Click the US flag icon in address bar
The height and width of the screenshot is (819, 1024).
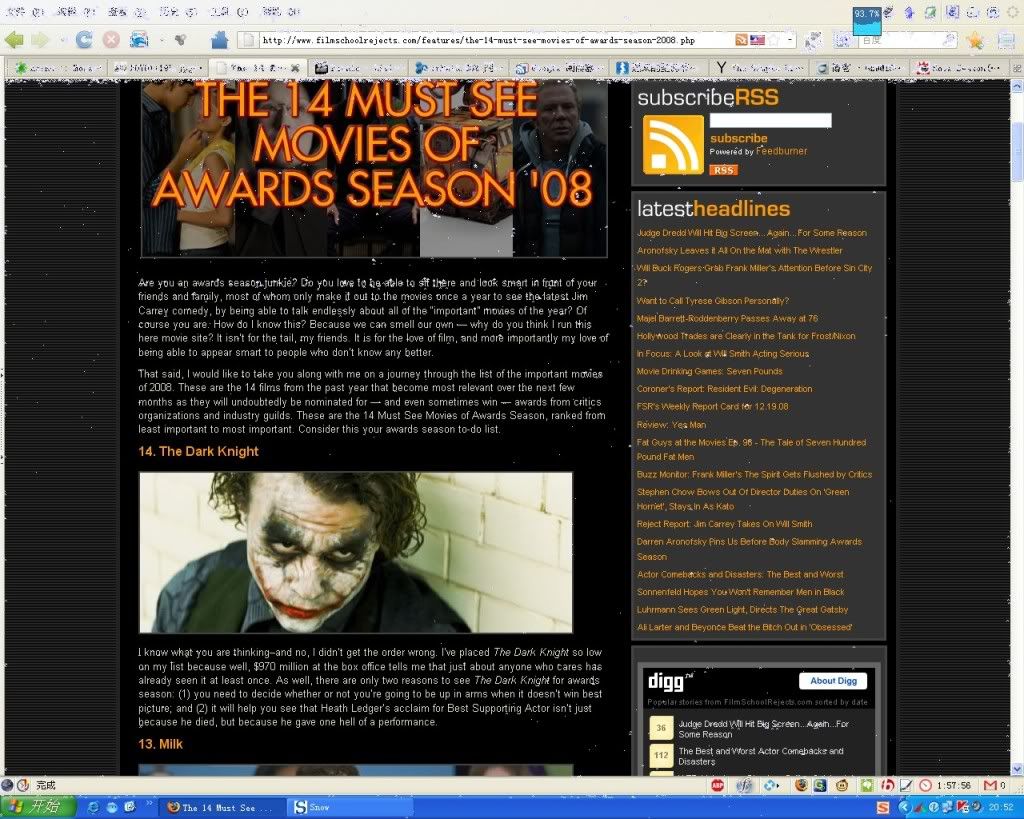[757, 40]
